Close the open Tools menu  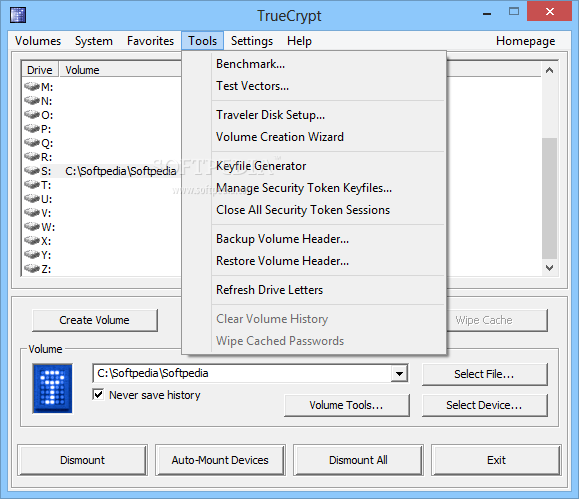(x=202, y=41)
